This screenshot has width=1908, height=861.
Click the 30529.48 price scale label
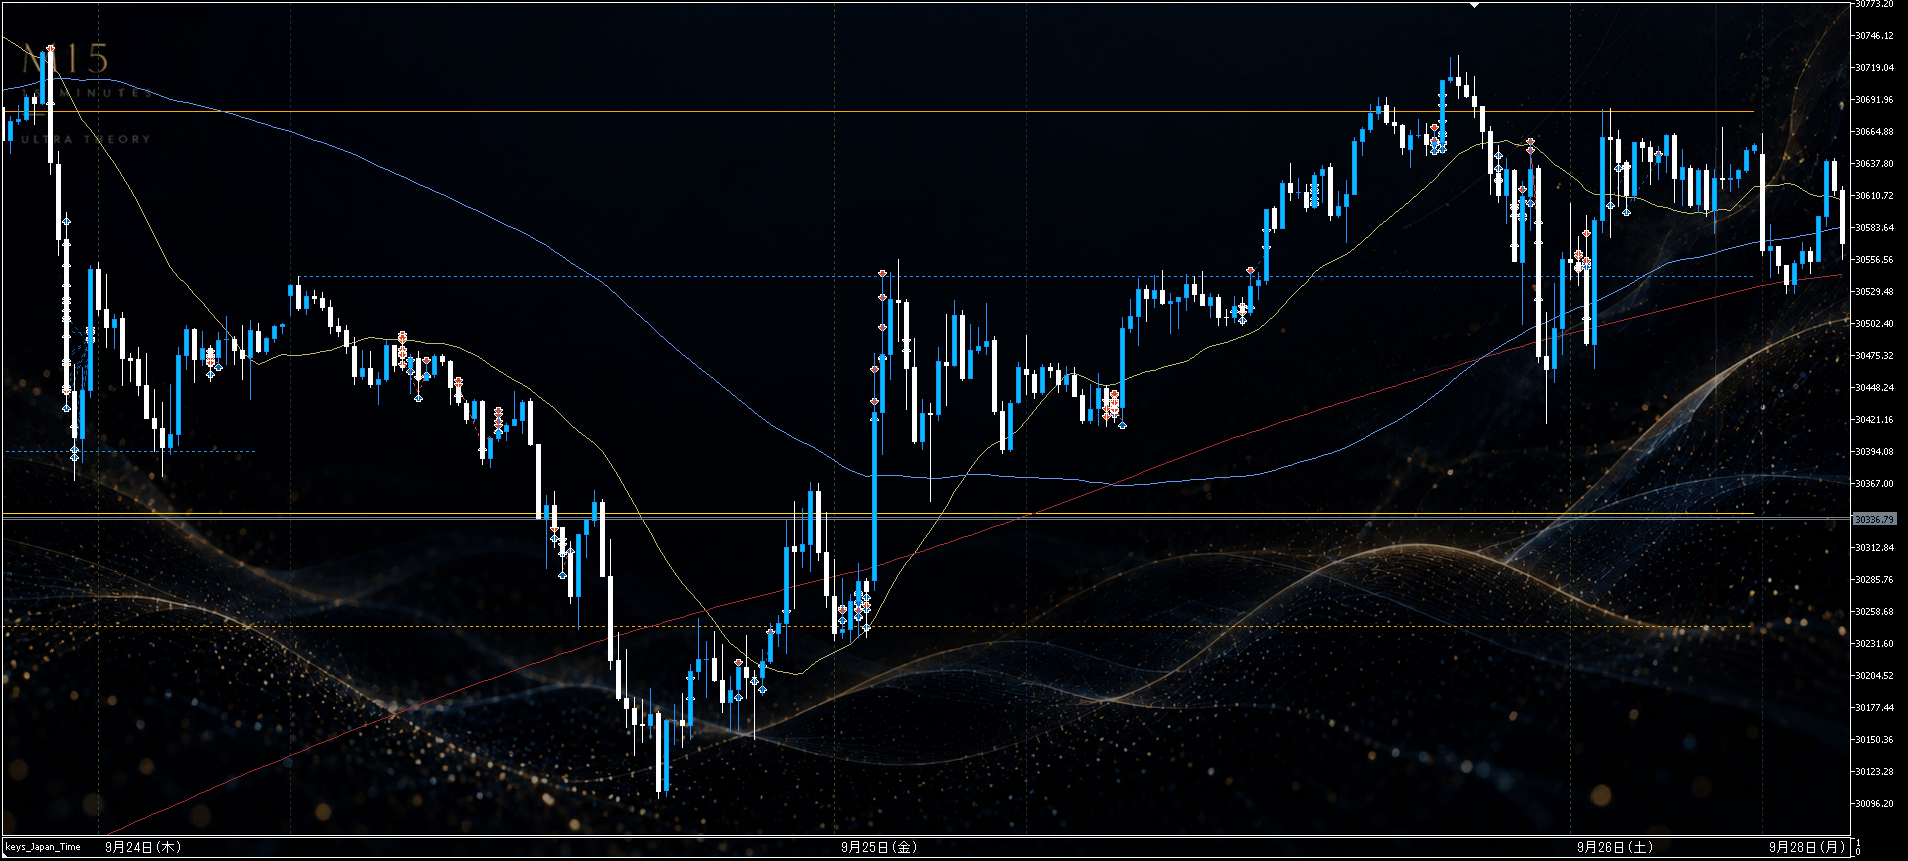coord(1874,292)
